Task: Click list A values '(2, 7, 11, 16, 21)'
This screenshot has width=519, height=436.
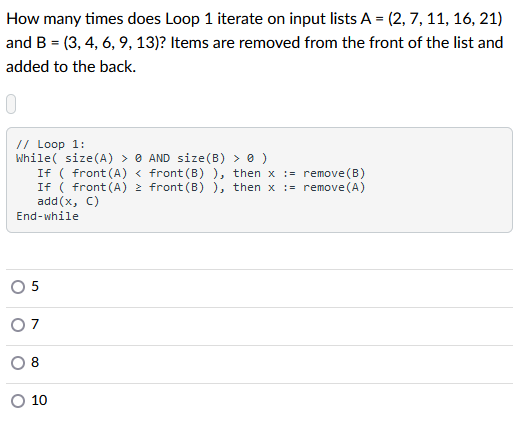Action: pos(445,19)
